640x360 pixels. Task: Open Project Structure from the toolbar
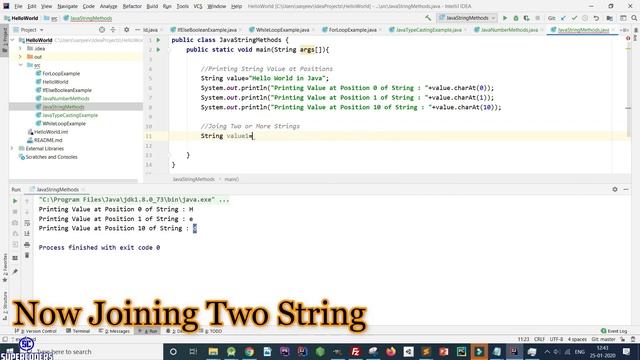tap(609, 18)
